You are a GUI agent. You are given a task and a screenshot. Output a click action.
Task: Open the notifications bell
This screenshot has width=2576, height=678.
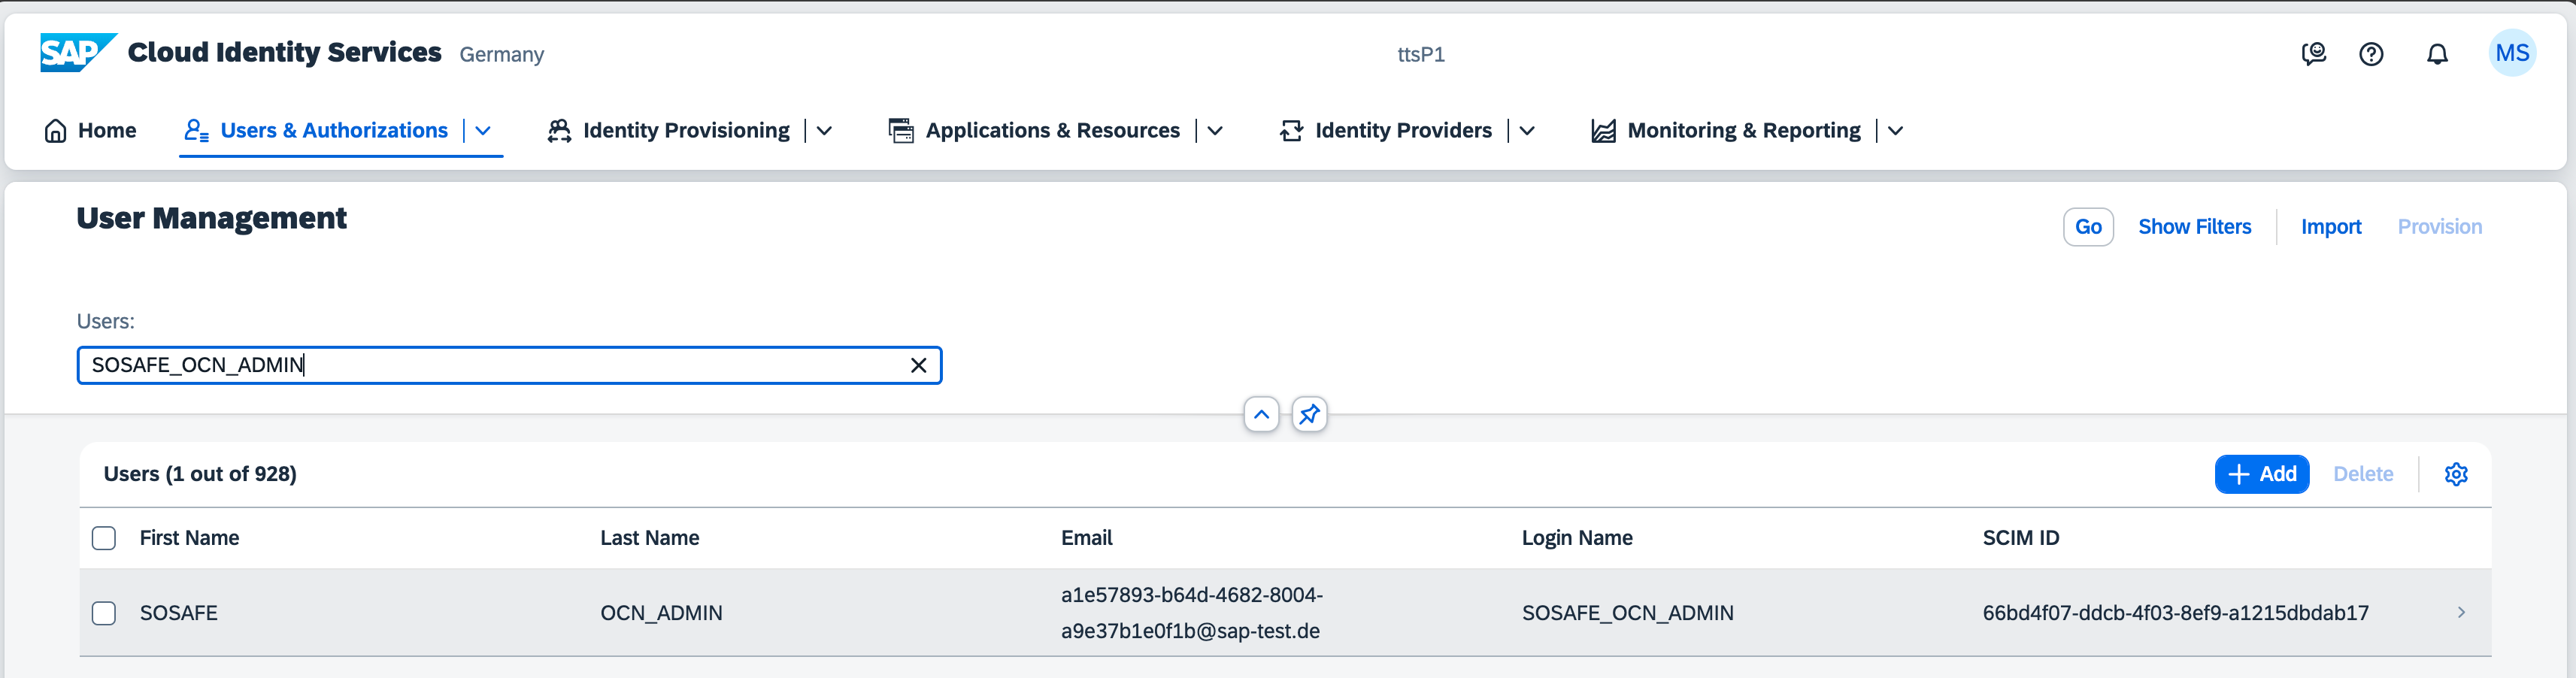click(2437, 54)
